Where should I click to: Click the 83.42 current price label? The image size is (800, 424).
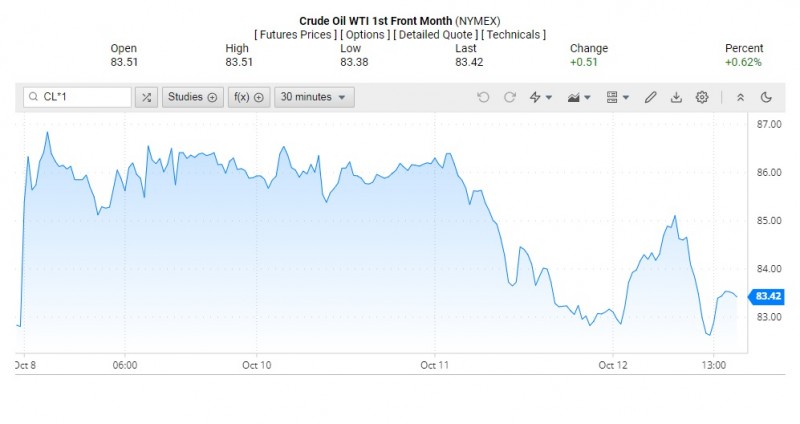[x=767, y=296]
